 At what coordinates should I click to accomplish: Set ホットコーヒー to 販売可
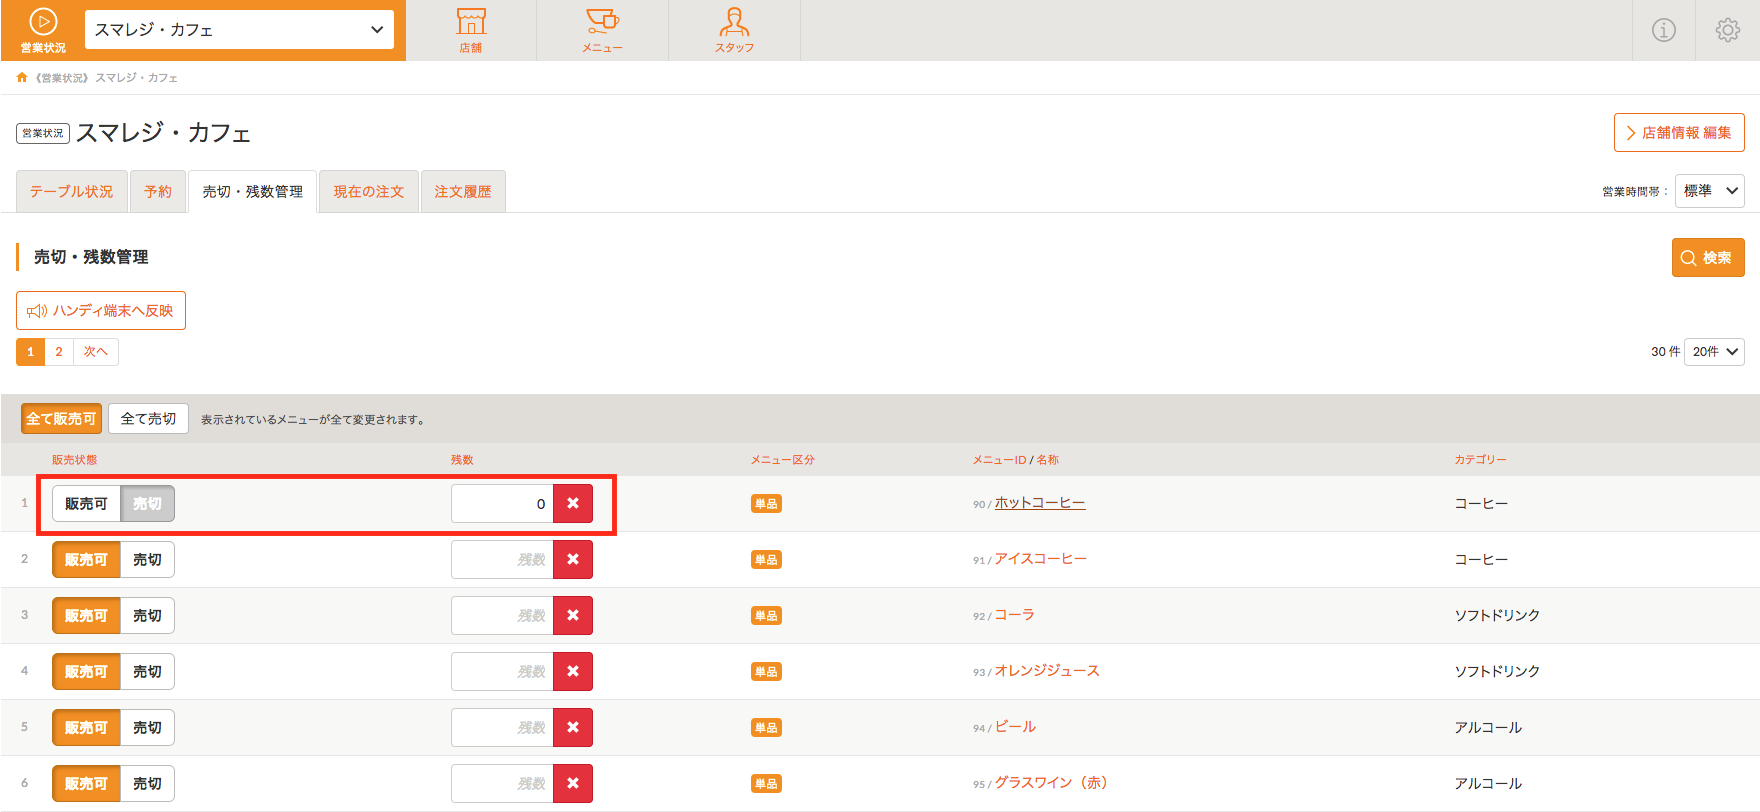[x=86, y=503]
